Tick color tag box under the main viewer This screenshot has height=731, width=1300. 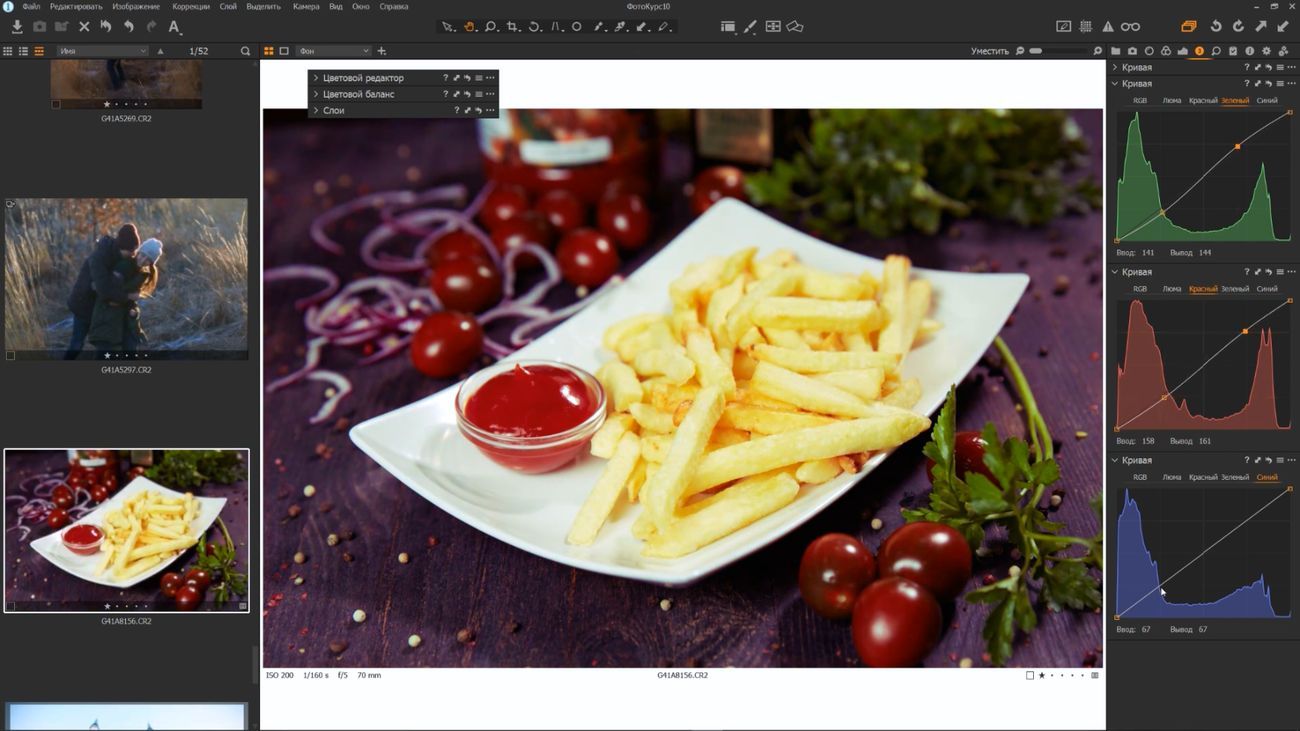[1030, 676]
